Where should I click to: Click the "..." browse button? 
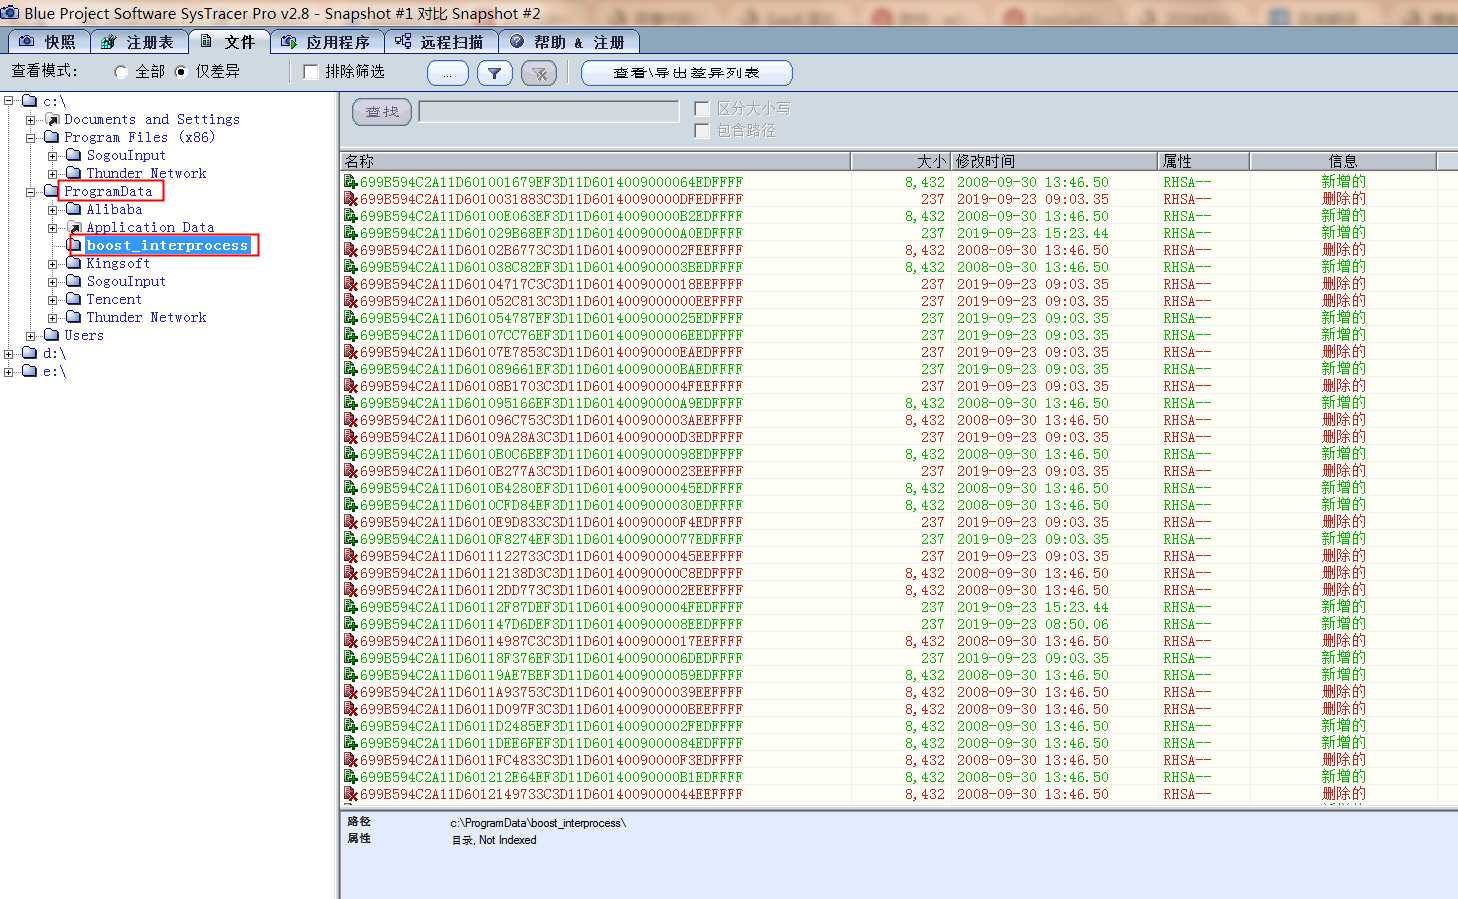(447, 73)
